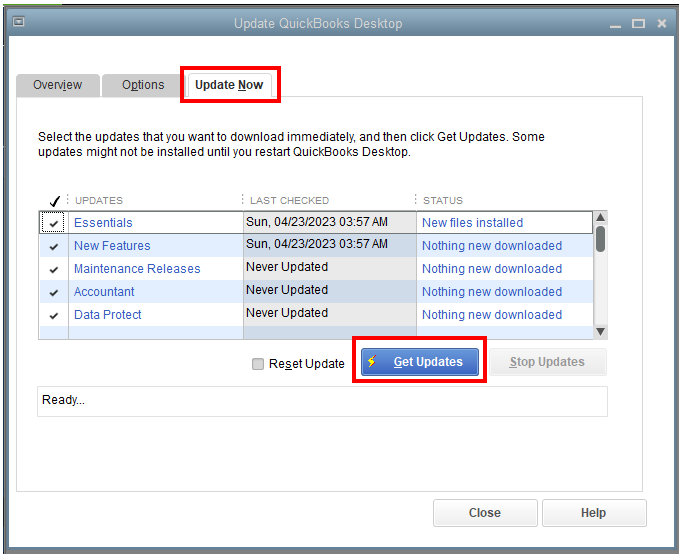The width and height of the screenshot is (680, 556).
Task: Click the STATUS column header
Action: [x=443, y=200]
